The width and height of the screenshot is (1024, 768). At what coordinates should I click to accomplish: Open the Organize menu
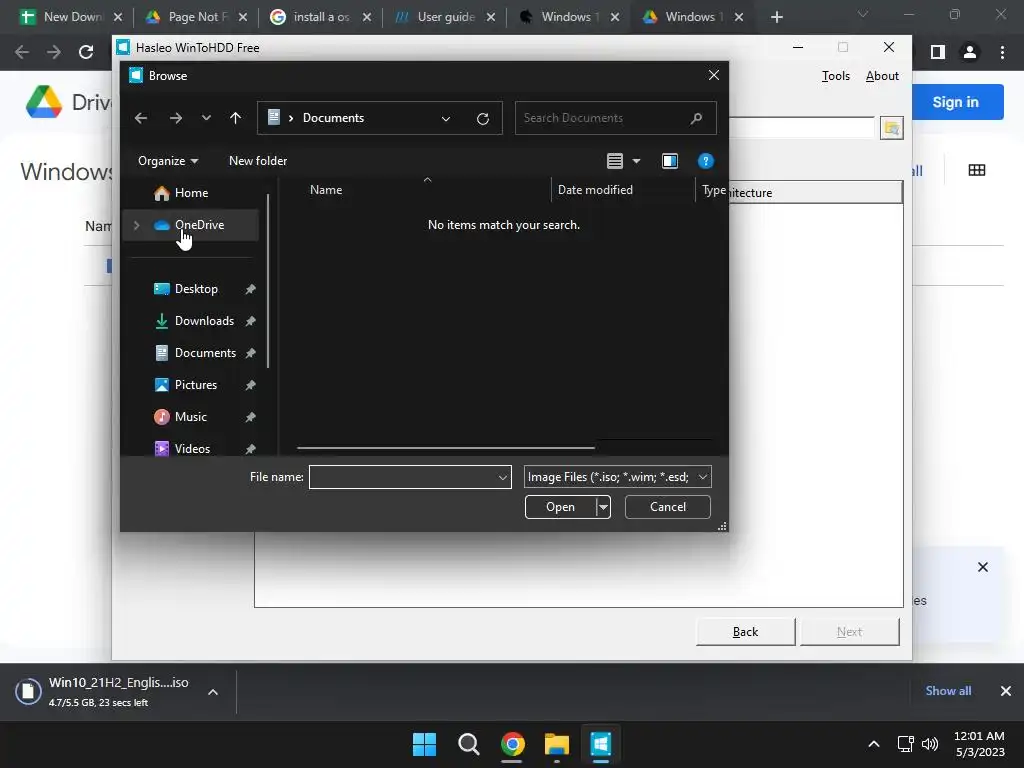pyautogui.click(x=168, y=161)
